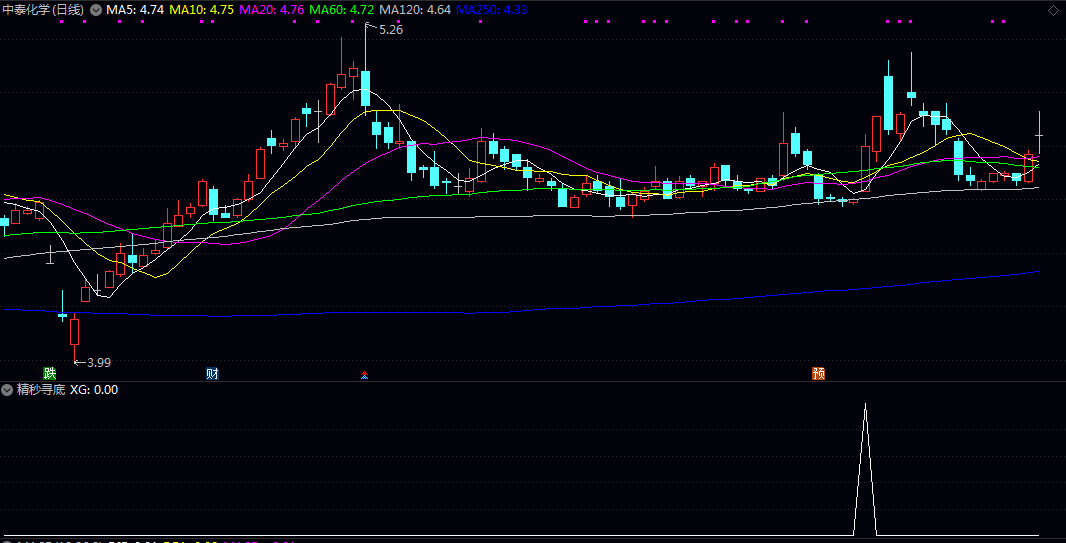Screen dimensions: 1066x543
Task: Select the MA5: 4.74 moving average label
Action: click(135, 10)
